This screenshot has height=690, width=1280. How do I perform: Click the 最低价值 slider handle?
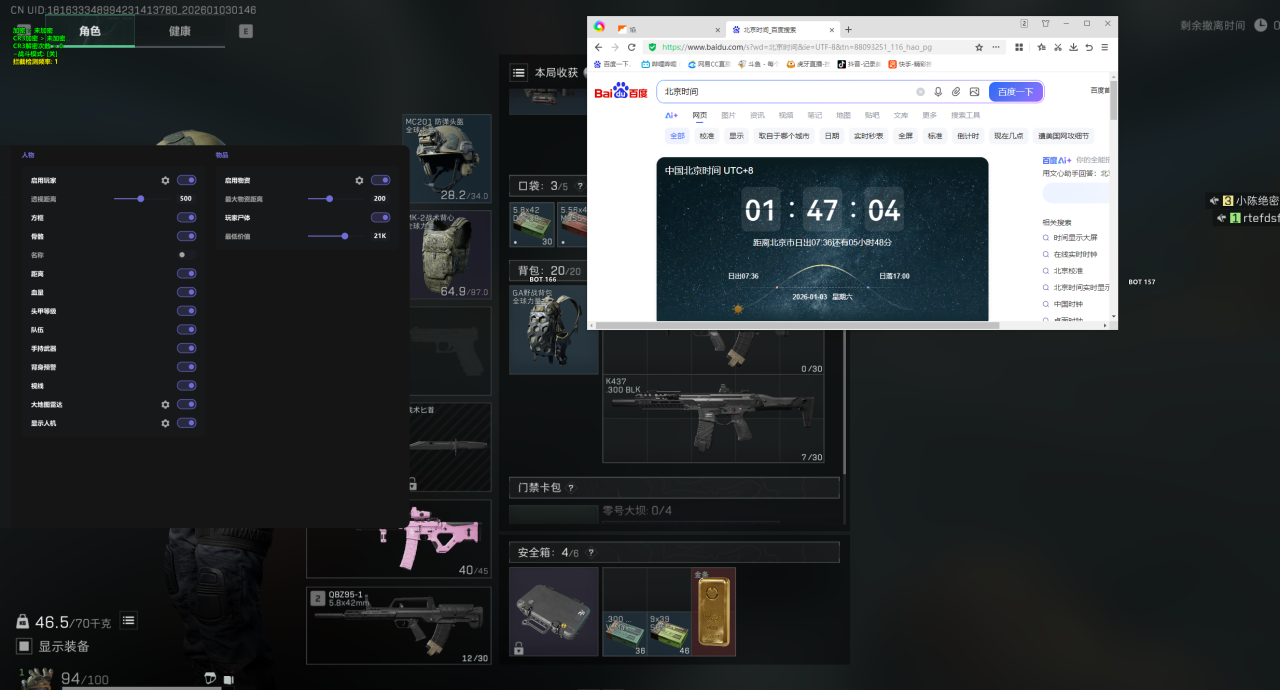(345, 236)
